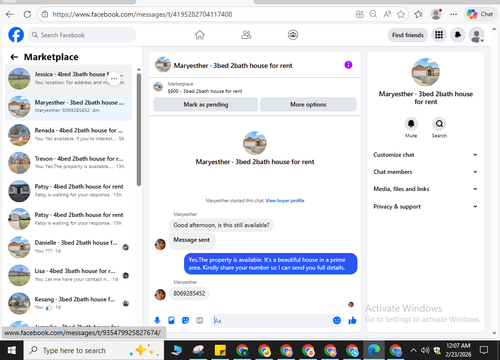Open Lisa 4bed 3bath house conversation
500x360 pixels.
click(68, 275)
